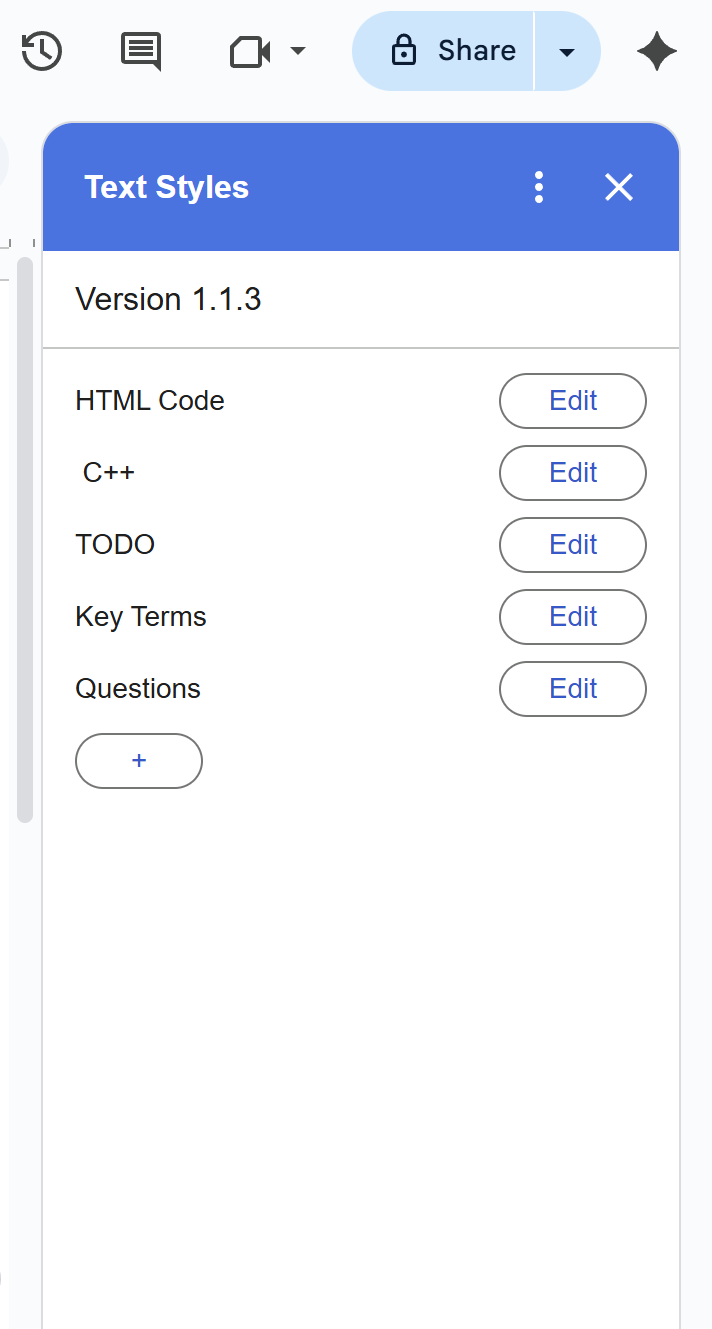Click the Gemini sparkle icon

pos(657,51)
